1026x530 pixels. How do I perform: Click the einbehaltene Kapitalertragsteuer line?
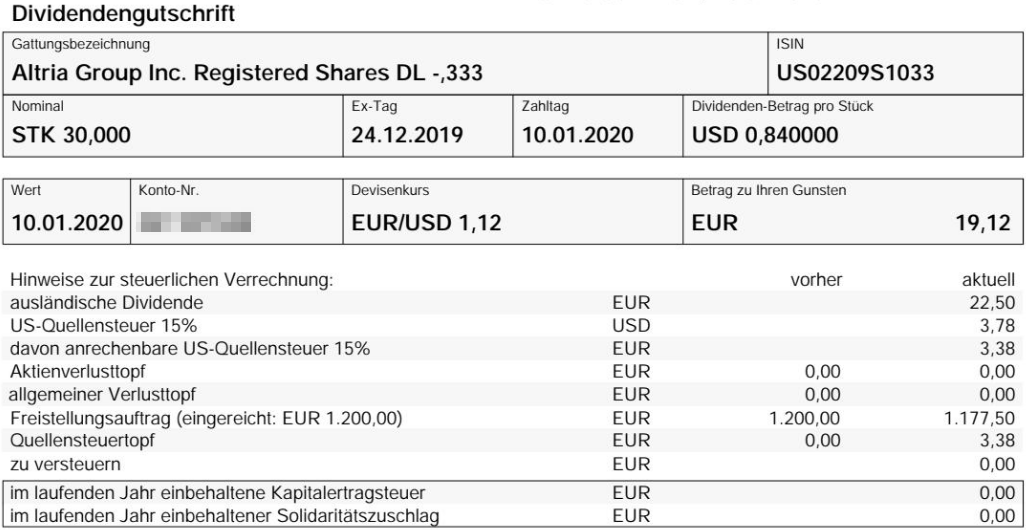point(513,493)
